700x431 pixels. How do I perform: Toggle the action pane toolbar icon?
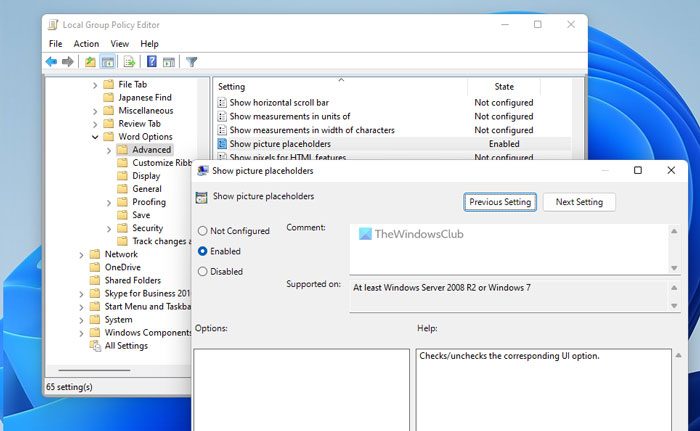point(169,62)
